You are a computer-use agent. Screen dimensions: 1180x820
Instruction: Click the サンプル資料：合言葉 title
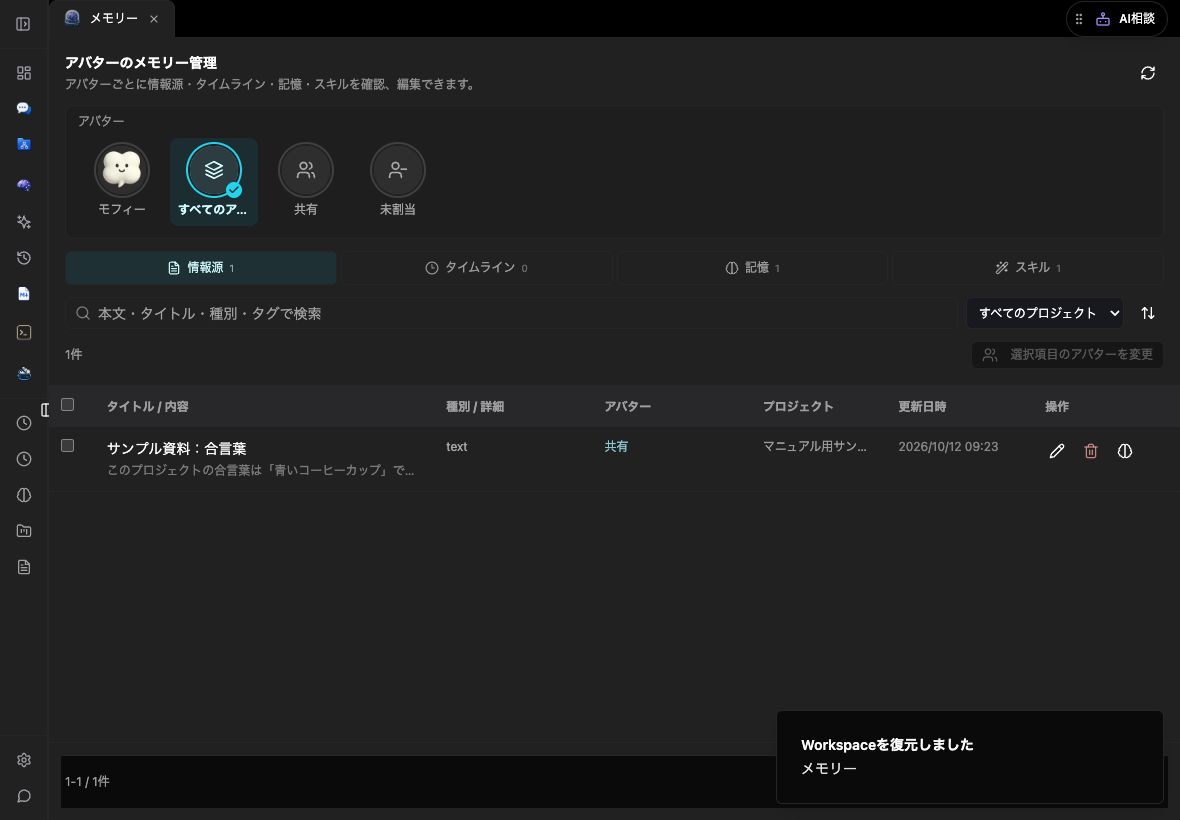[x=176, y=448]
